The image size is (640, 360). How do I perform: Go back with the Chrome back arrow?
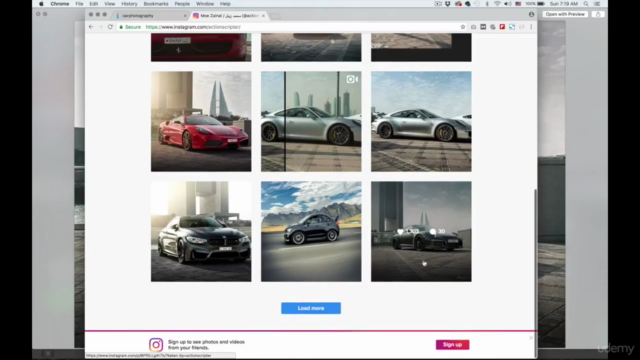pos(91,27)
